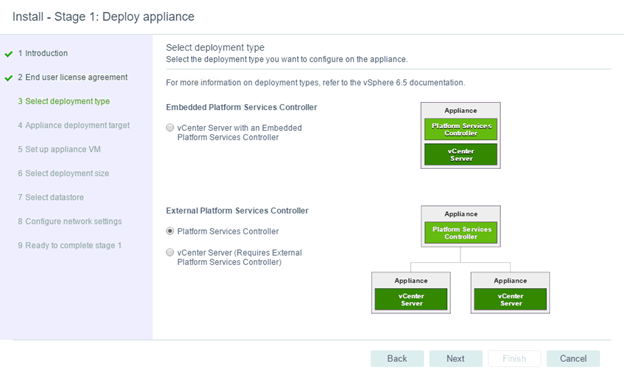Image resolution: width=624 pixels, height=377 pixels.
Task: Click the green checkmark beside Introduction
Action: (x=9, y=54)
